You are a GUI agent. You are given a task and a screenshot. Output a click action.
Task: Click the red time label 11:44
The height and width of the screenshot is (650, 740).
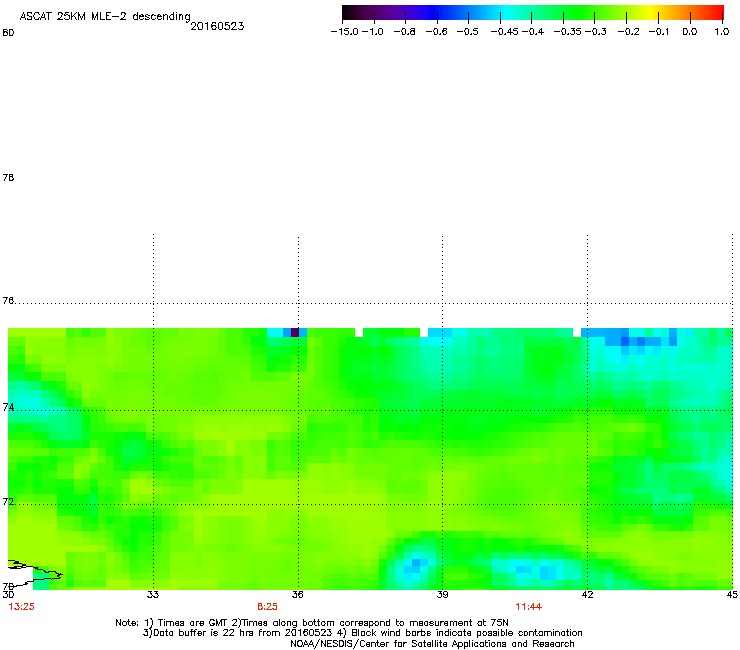click(529, 607)
